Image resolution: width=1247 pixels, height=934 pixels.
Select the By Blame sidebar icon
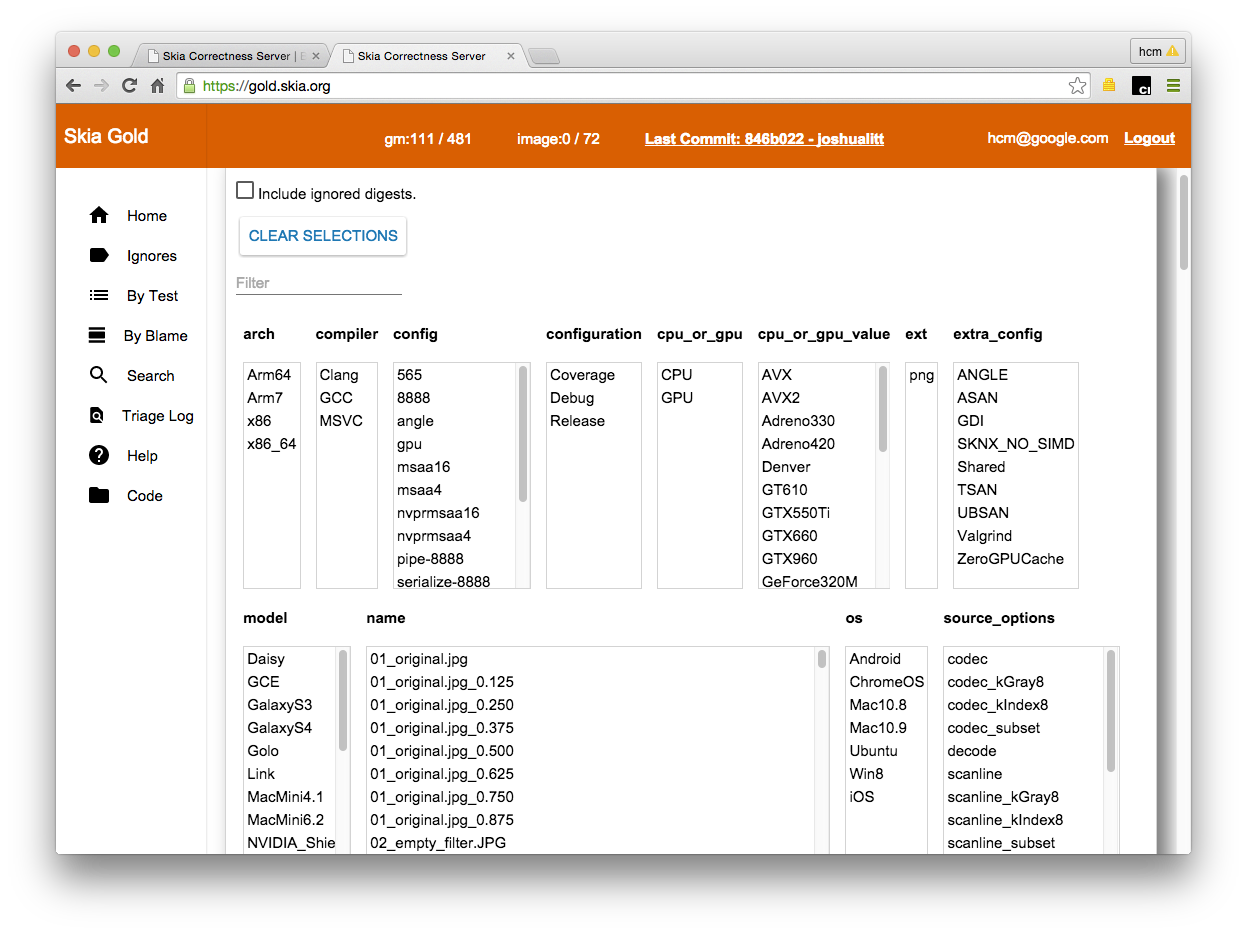point(98,335)
